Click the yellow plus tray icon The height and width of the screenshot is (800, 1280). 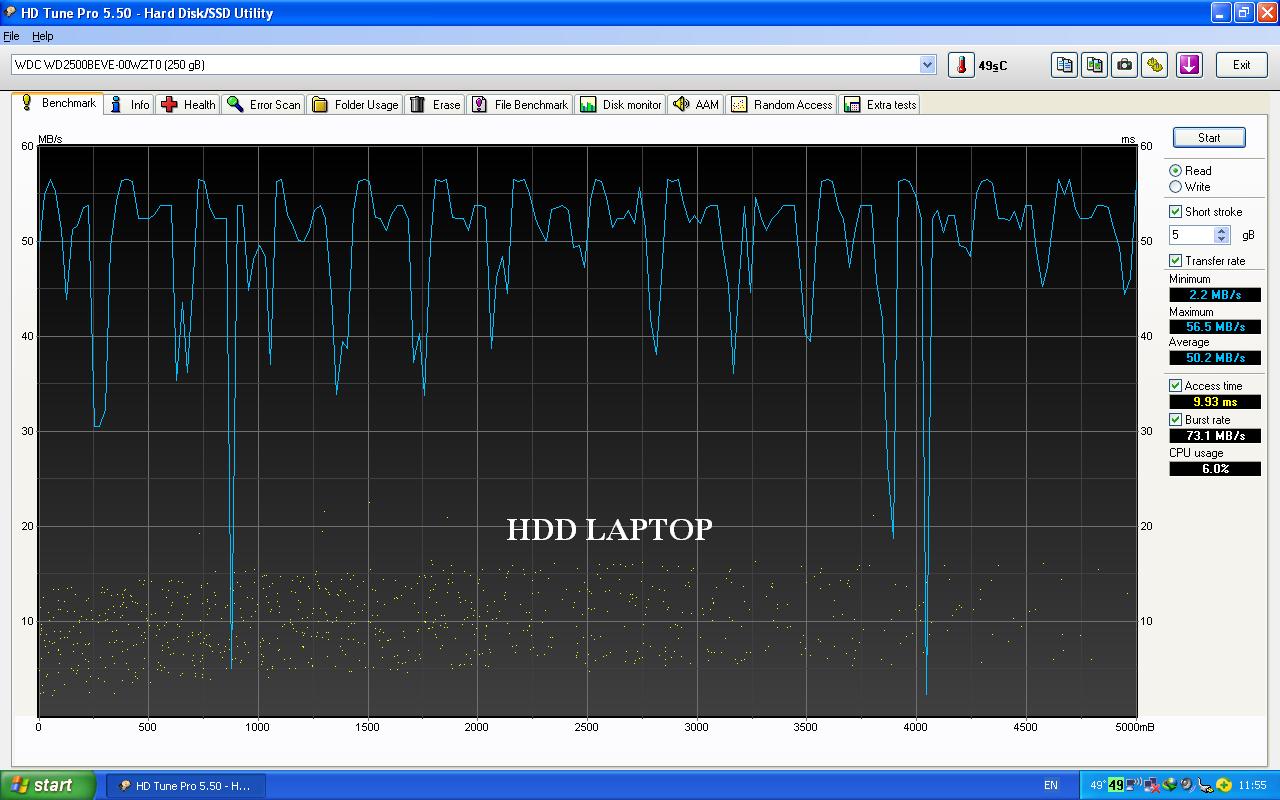(x=1223, y=785)
